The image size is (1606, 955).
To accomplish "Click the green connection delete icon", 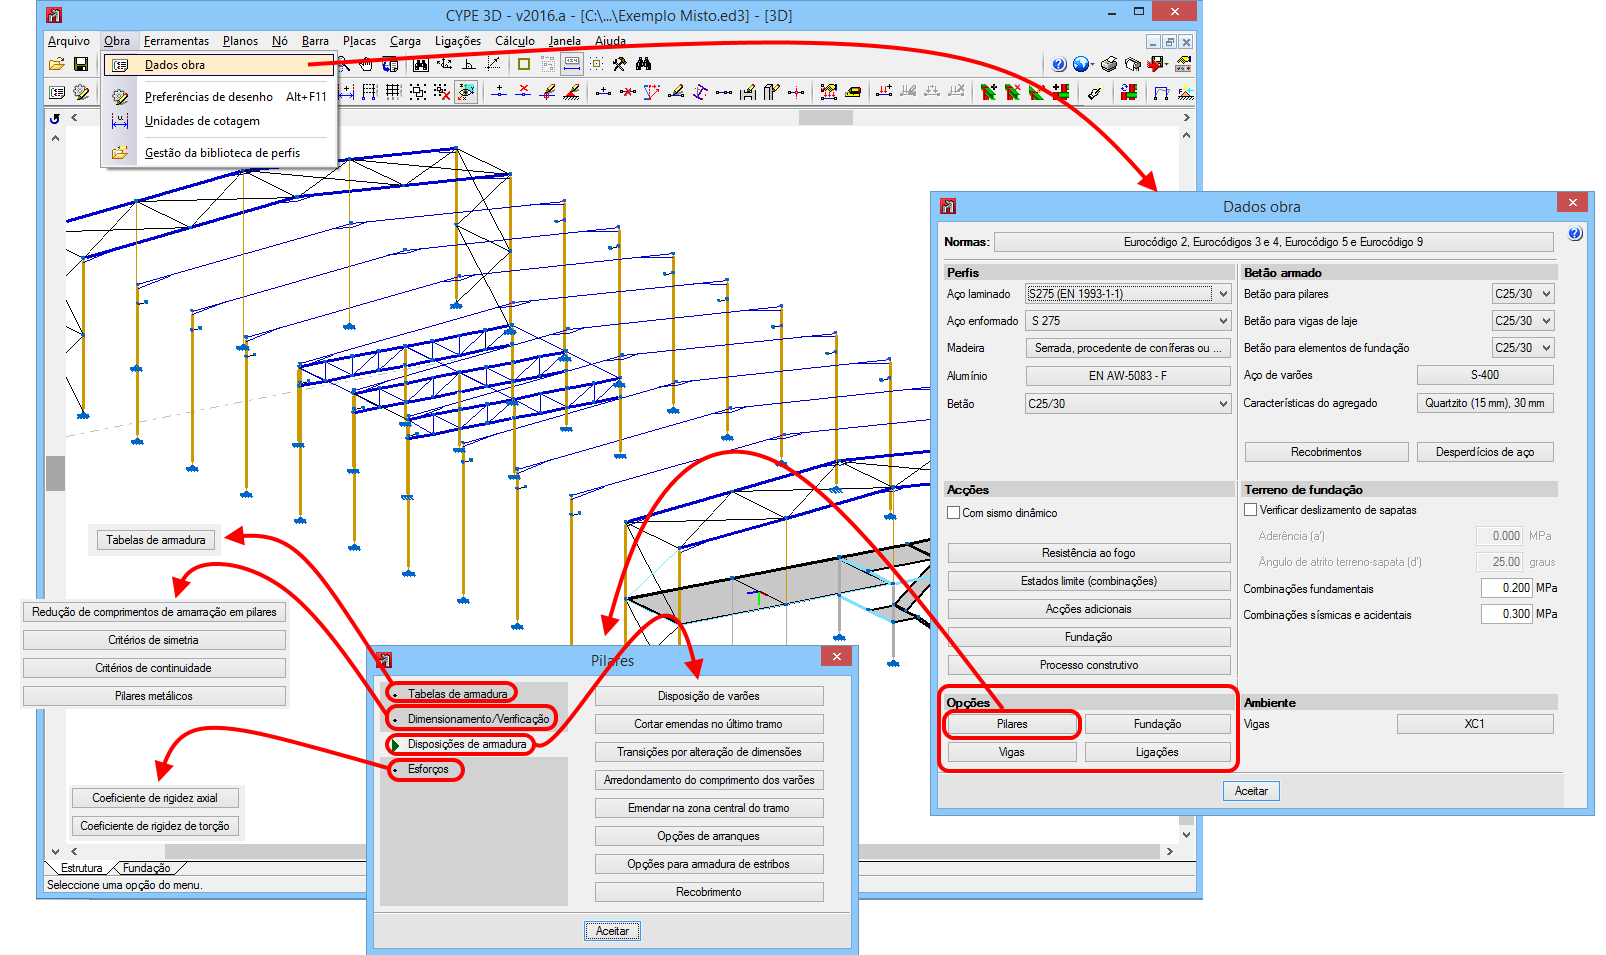I will (1013, 92).
